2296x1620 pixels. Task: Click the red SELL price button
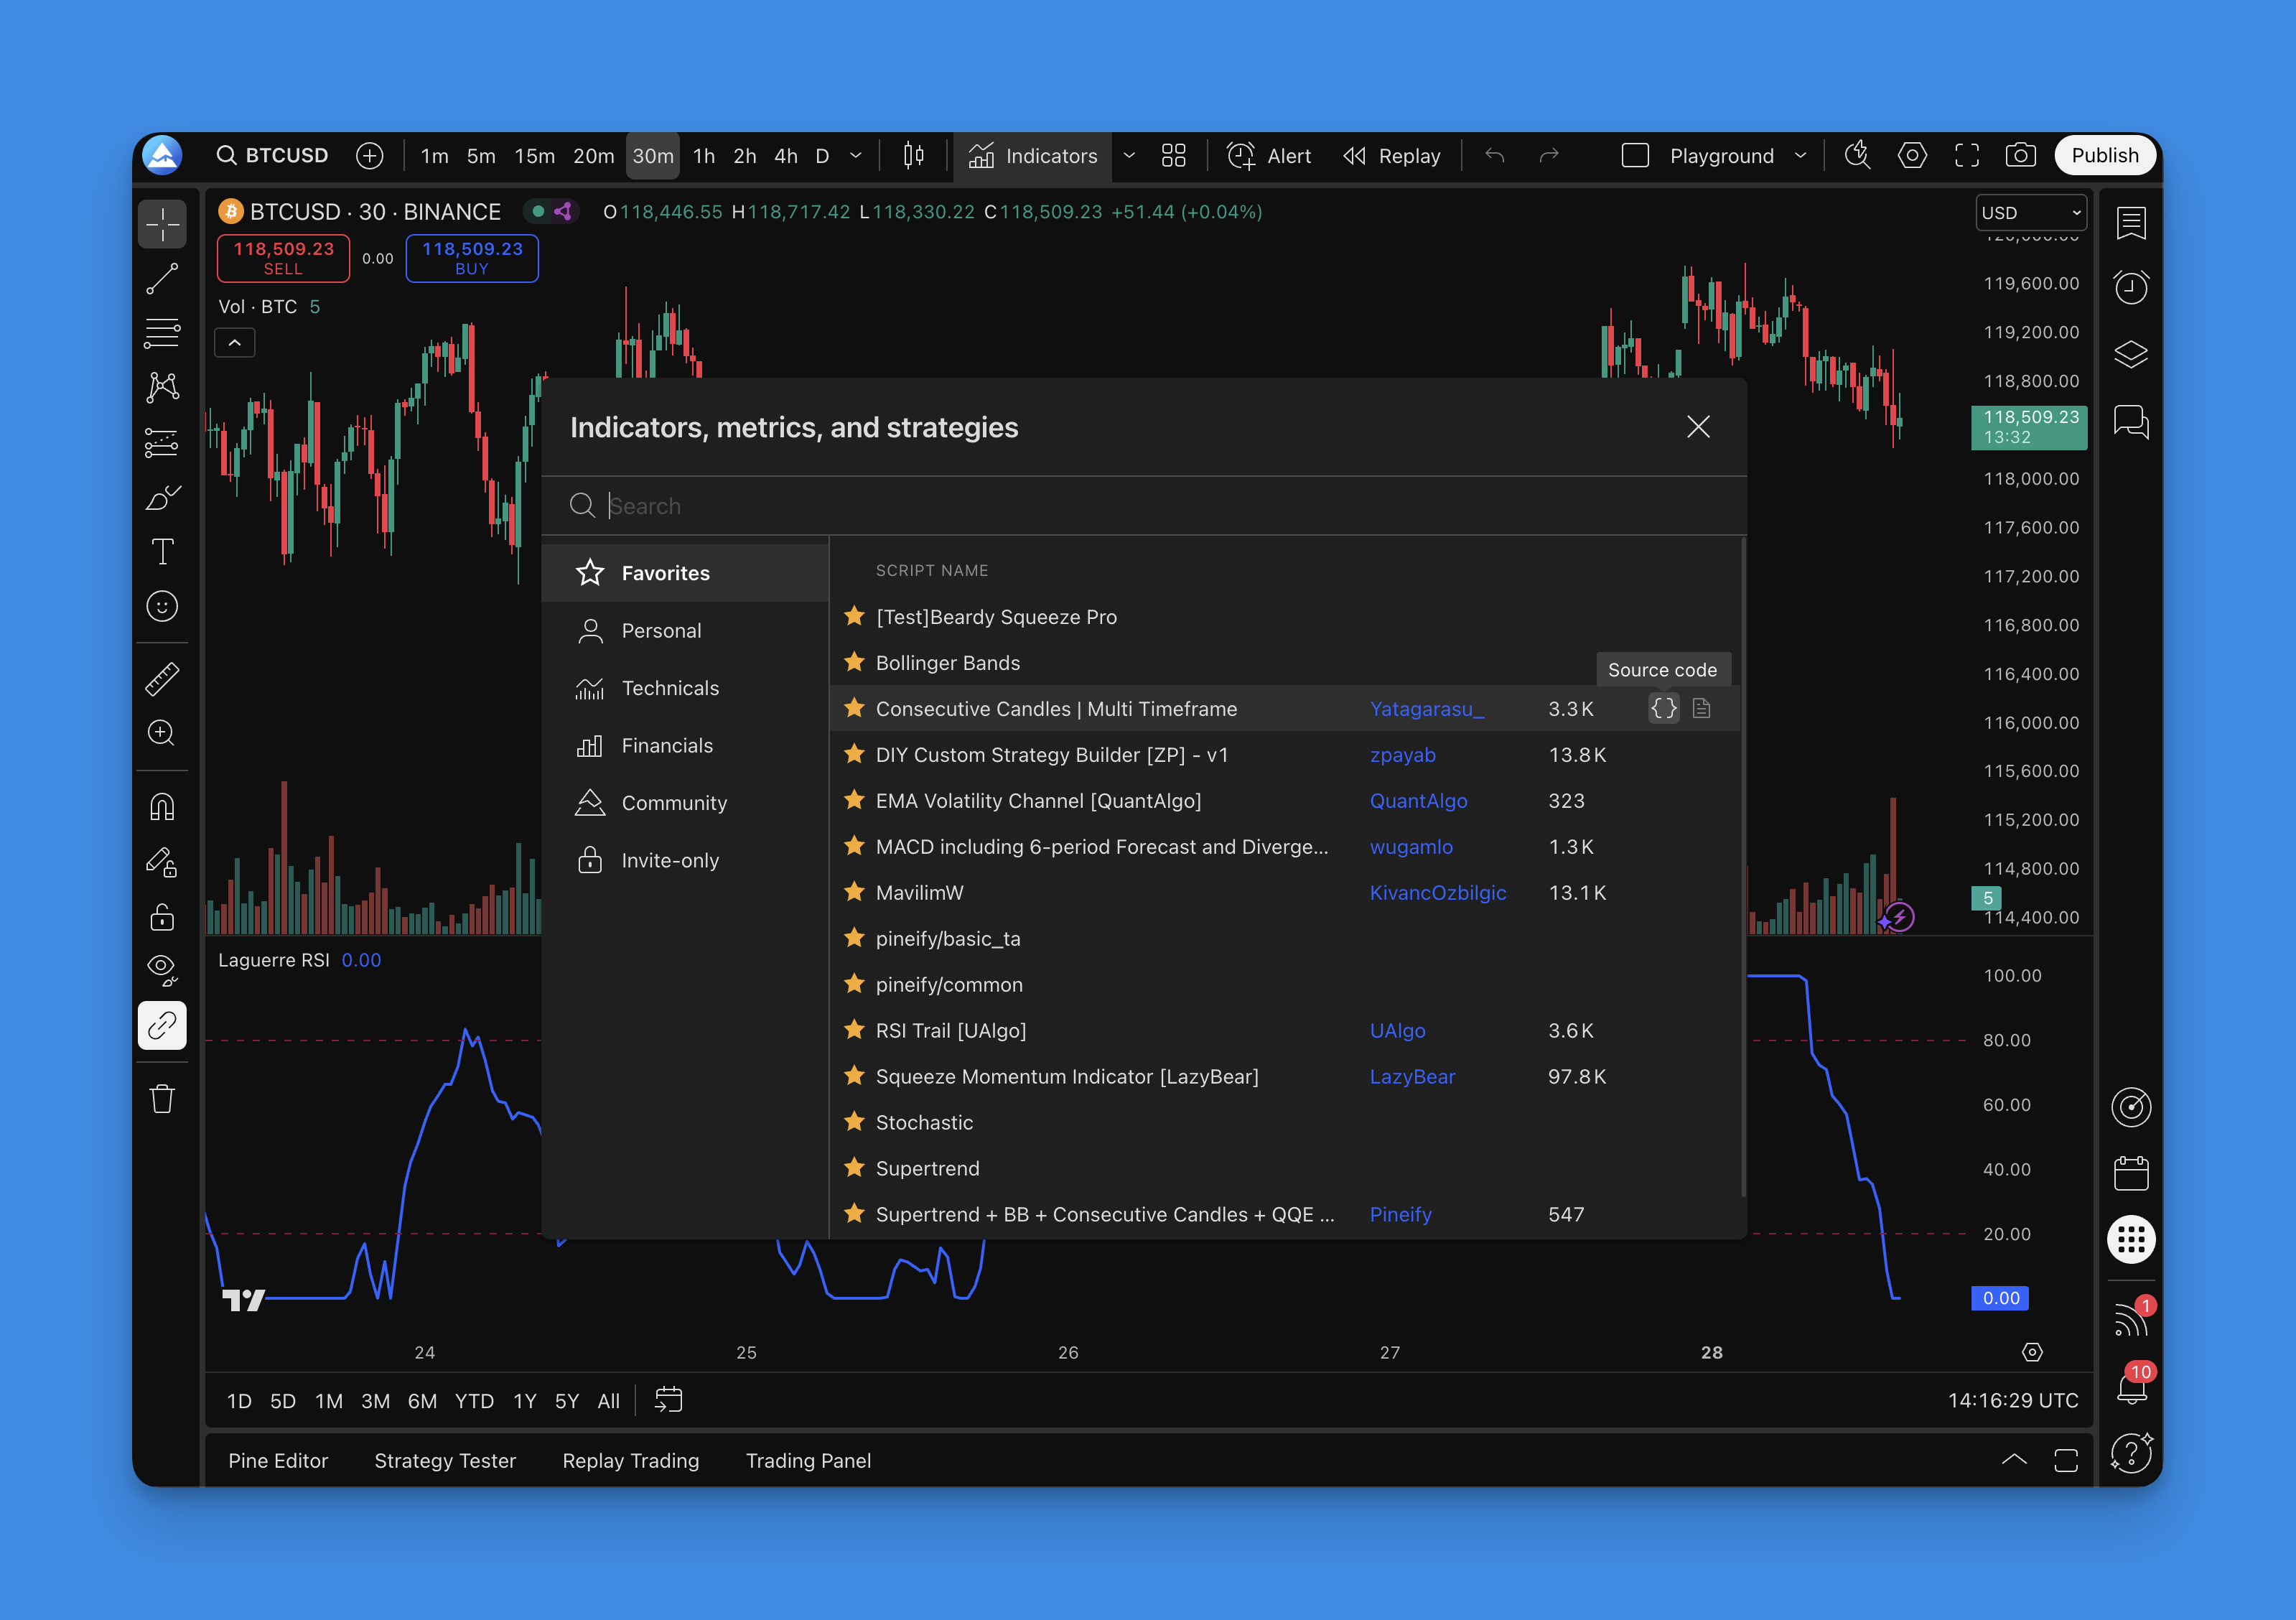283,258
